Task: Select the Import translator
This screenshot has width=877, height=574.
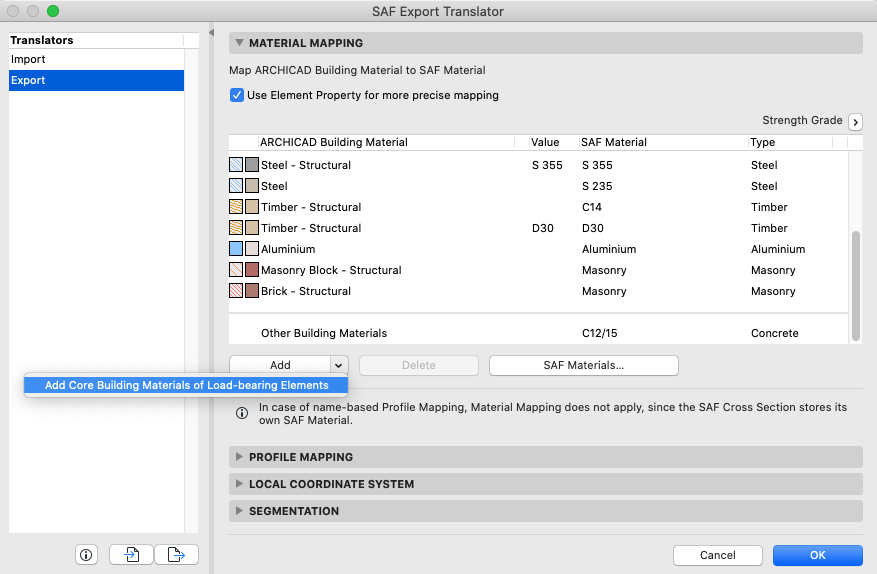Action: (x=96, y=59)
